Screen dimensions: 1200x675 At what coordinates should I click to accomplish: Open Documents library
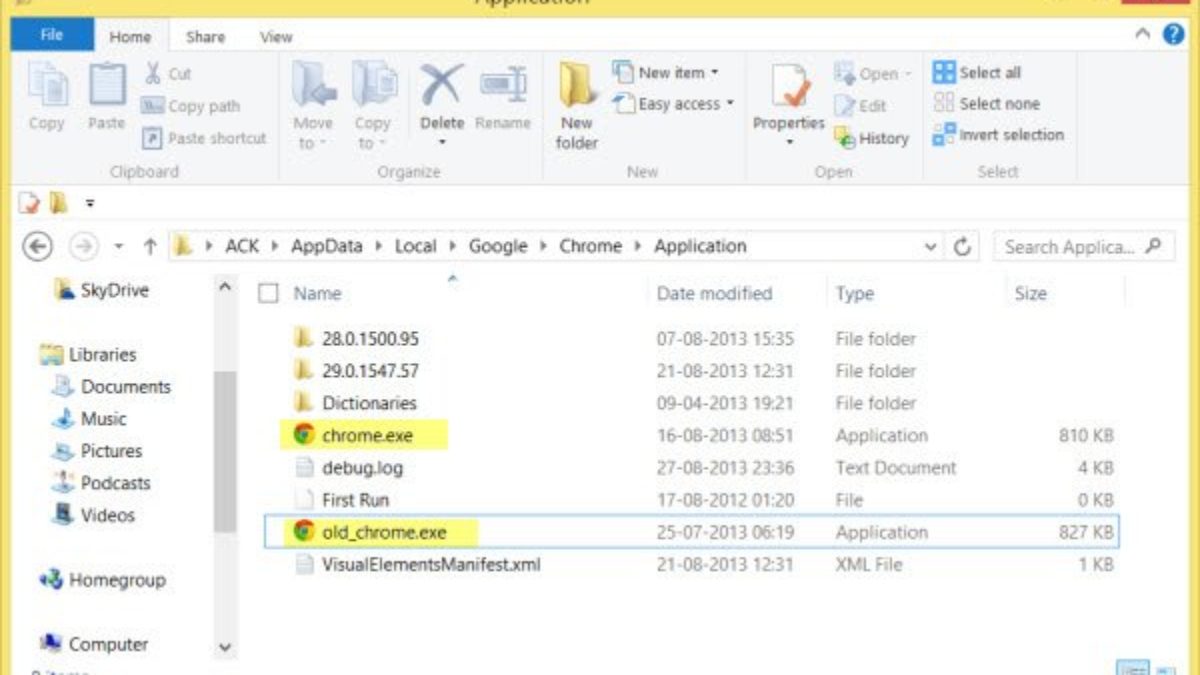pos(112,386)
